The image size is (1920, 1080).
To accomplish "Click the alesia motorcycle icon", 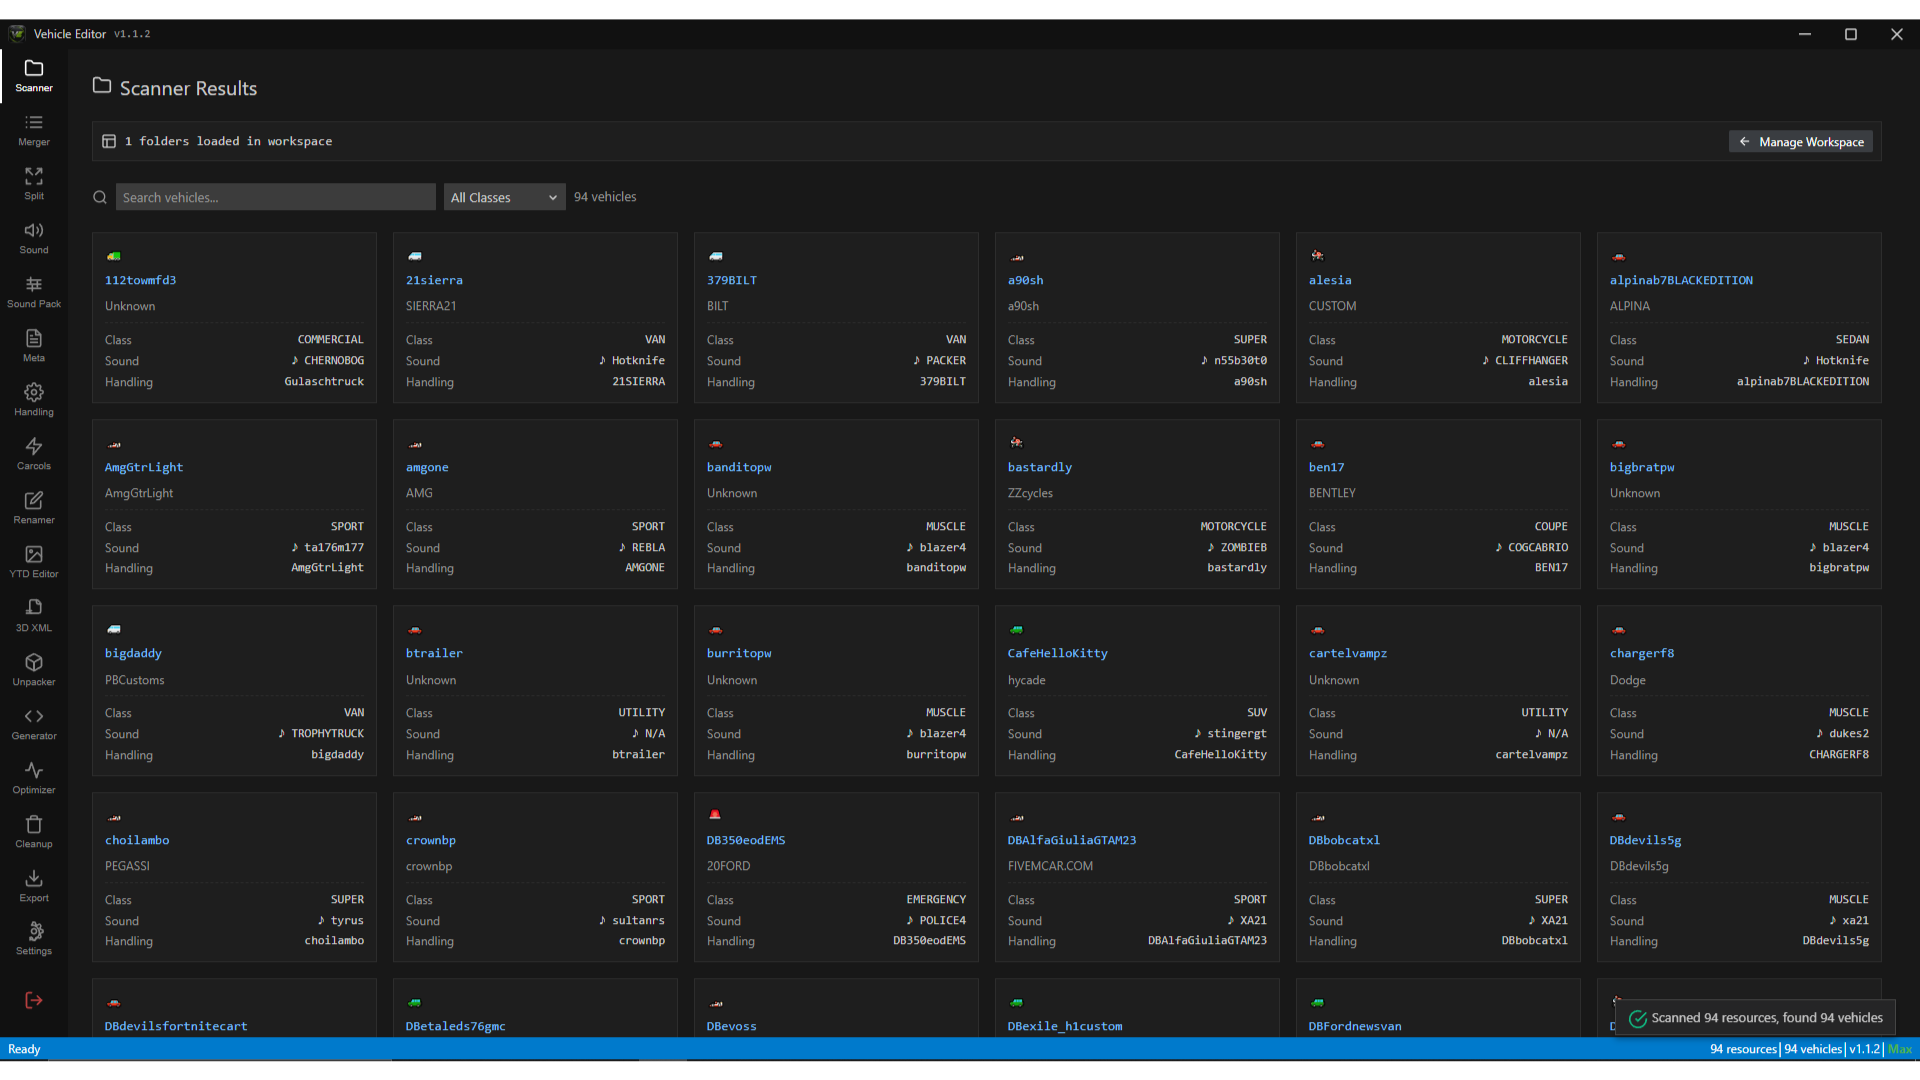I will pos(1317,255).
